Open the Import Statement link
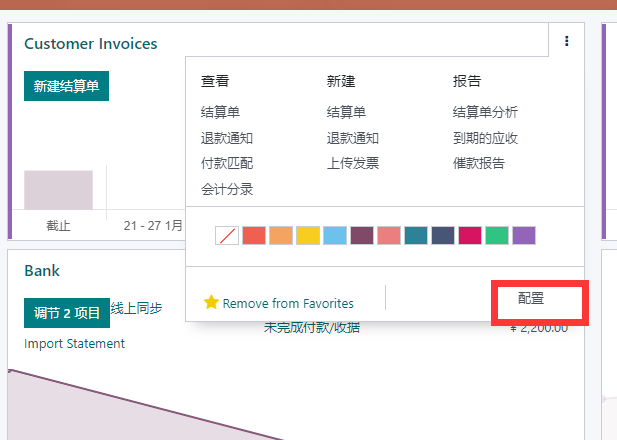 tap(74, 344)
